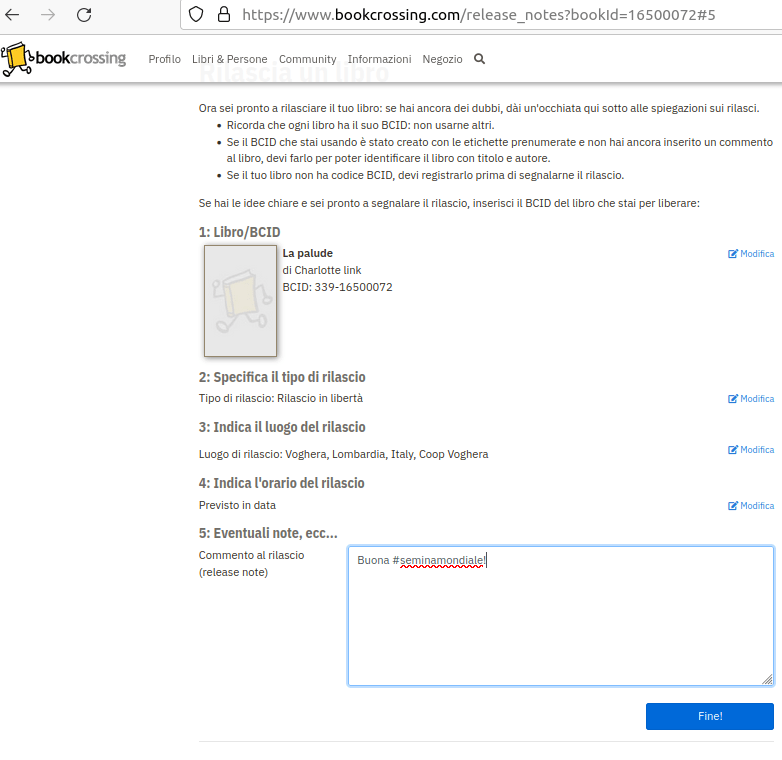This screenshot has width=782, height=760.
Task: Click the browser forward arrow
Action: pyautogui.click(x=48, y=15)
